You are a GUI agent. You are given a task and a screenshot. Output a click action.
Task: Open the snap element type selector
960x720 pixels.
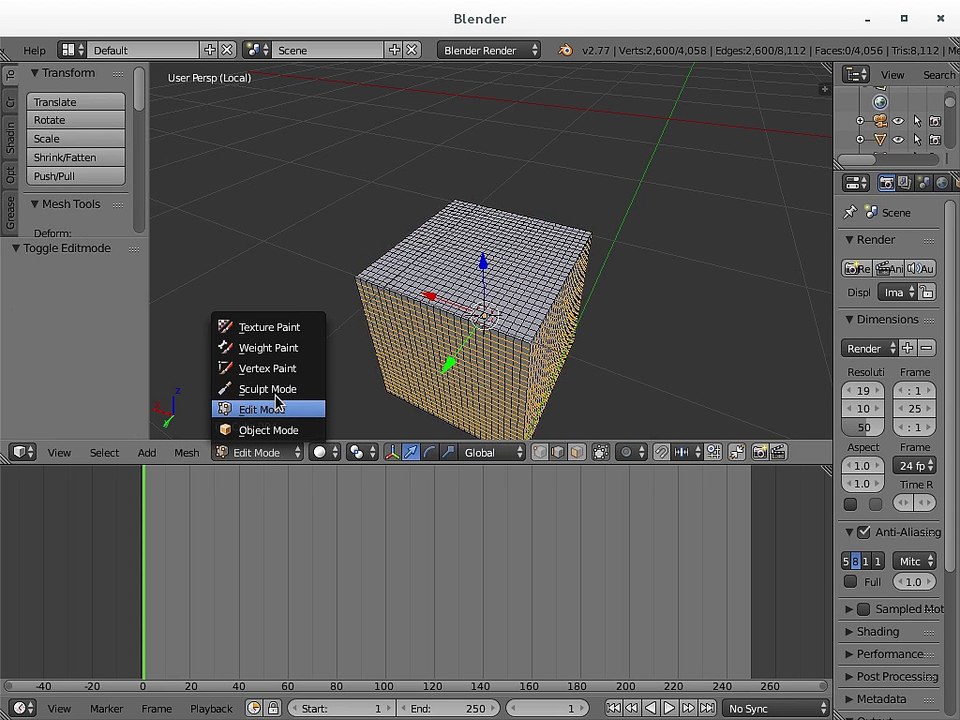686,452
